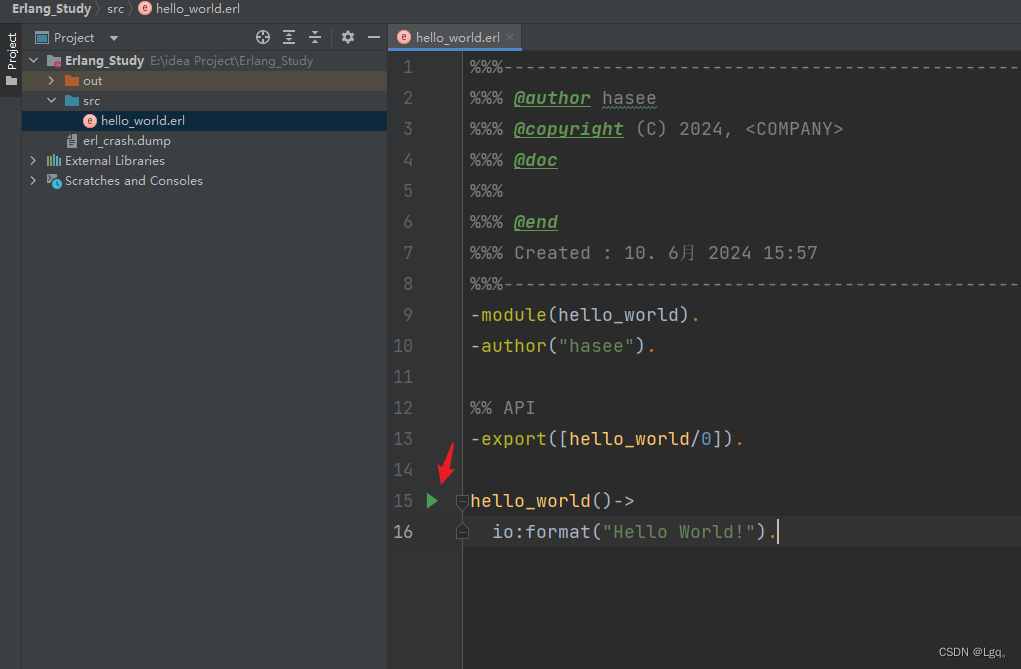Click the Project stripe button on left edge

10,50
